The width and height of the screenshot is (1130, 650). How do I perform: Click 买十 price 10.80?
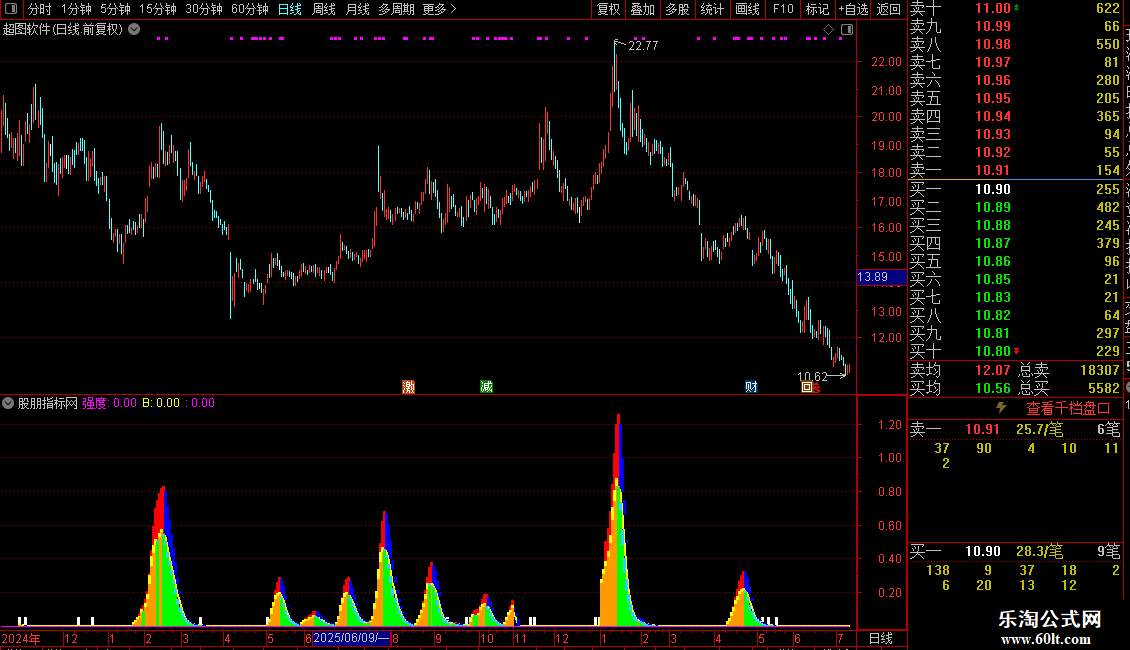(992, 351)
